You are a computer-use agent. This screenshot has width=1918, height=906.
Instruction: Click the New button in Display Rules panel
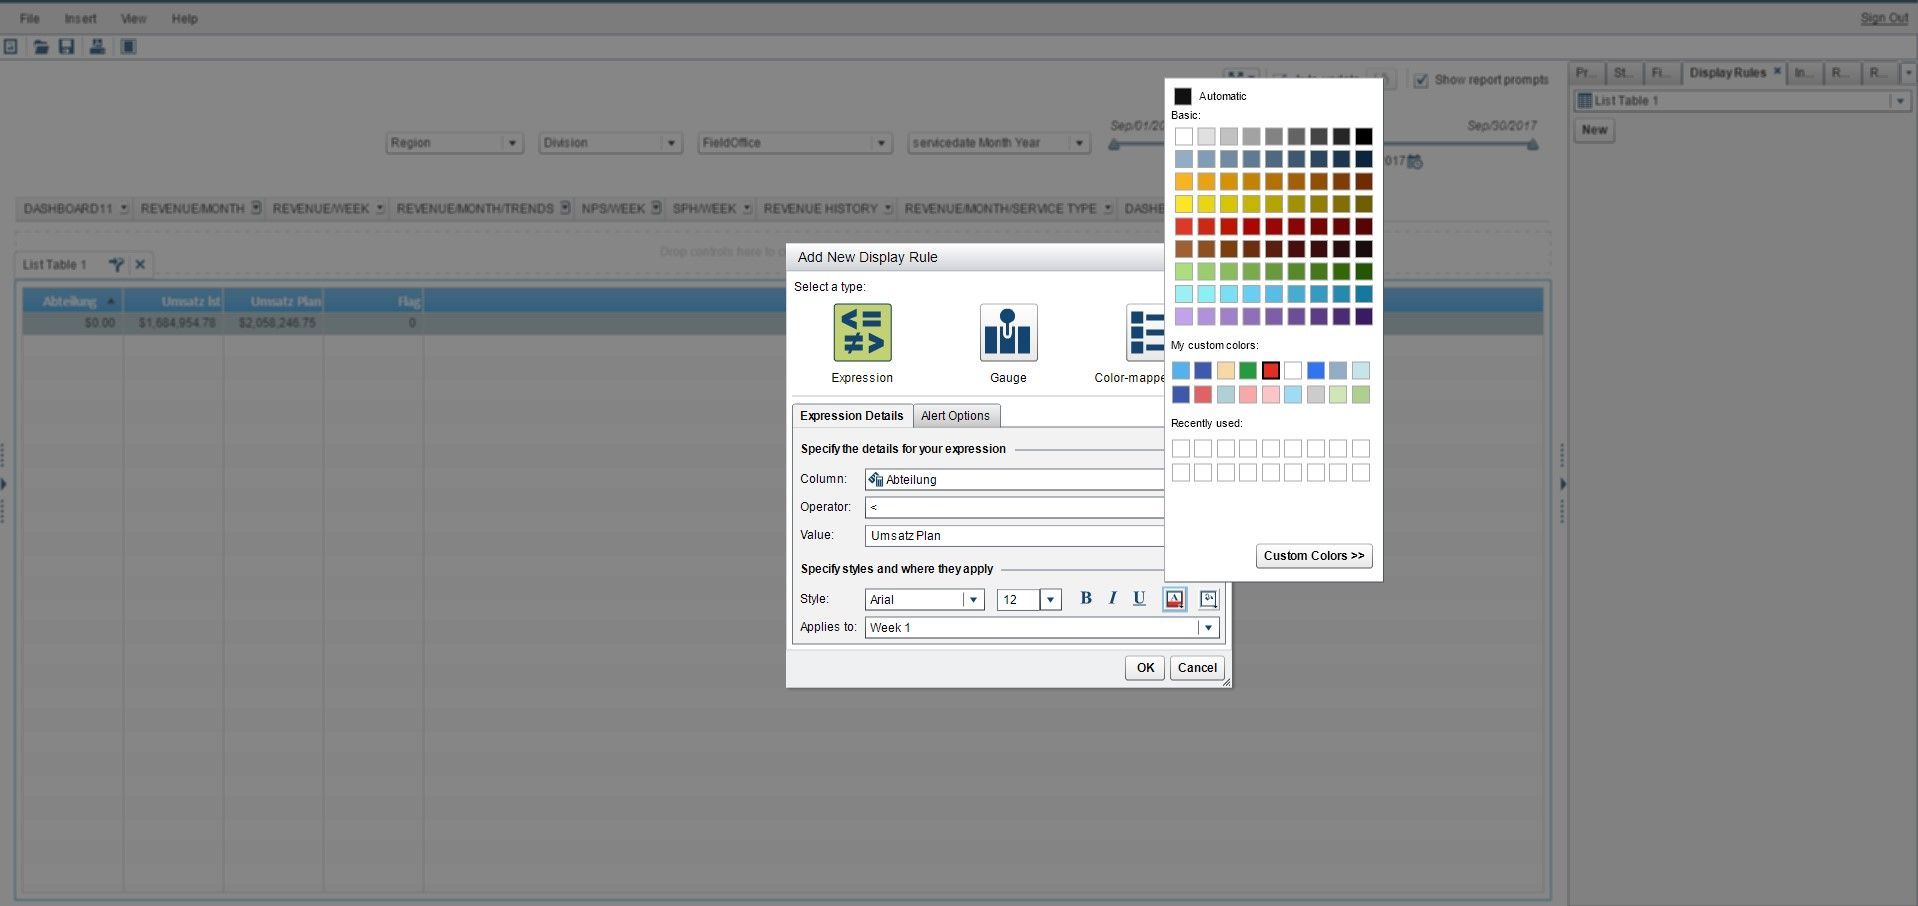point(1594,130)
